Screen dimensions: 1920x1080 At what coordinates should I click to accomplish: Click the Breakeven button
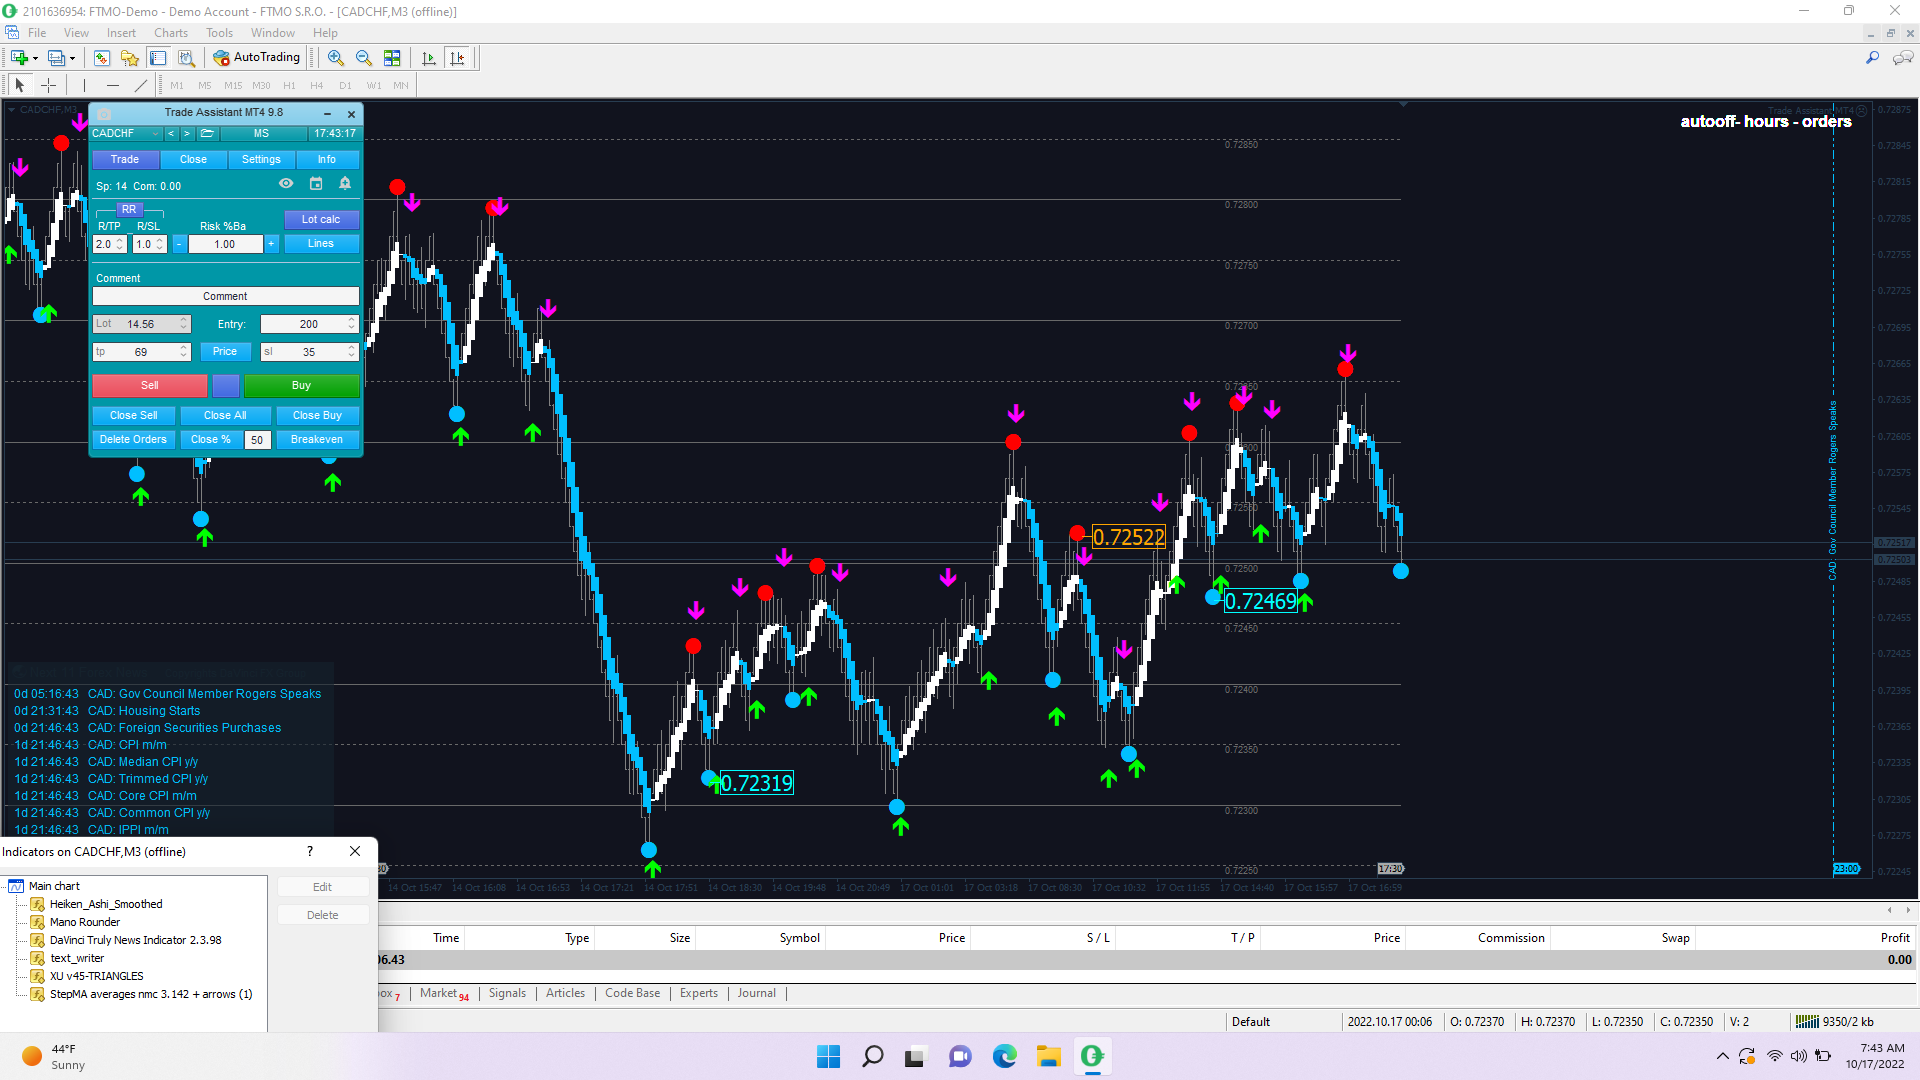(316, 440)
